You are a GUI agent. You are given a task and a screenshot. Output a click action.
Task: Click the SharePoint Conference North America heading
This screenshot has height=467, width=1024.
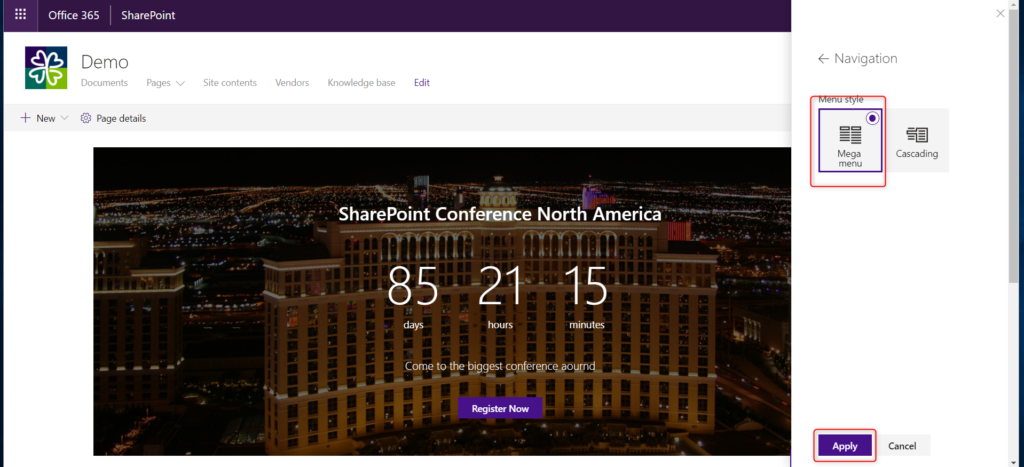point(500,214)
